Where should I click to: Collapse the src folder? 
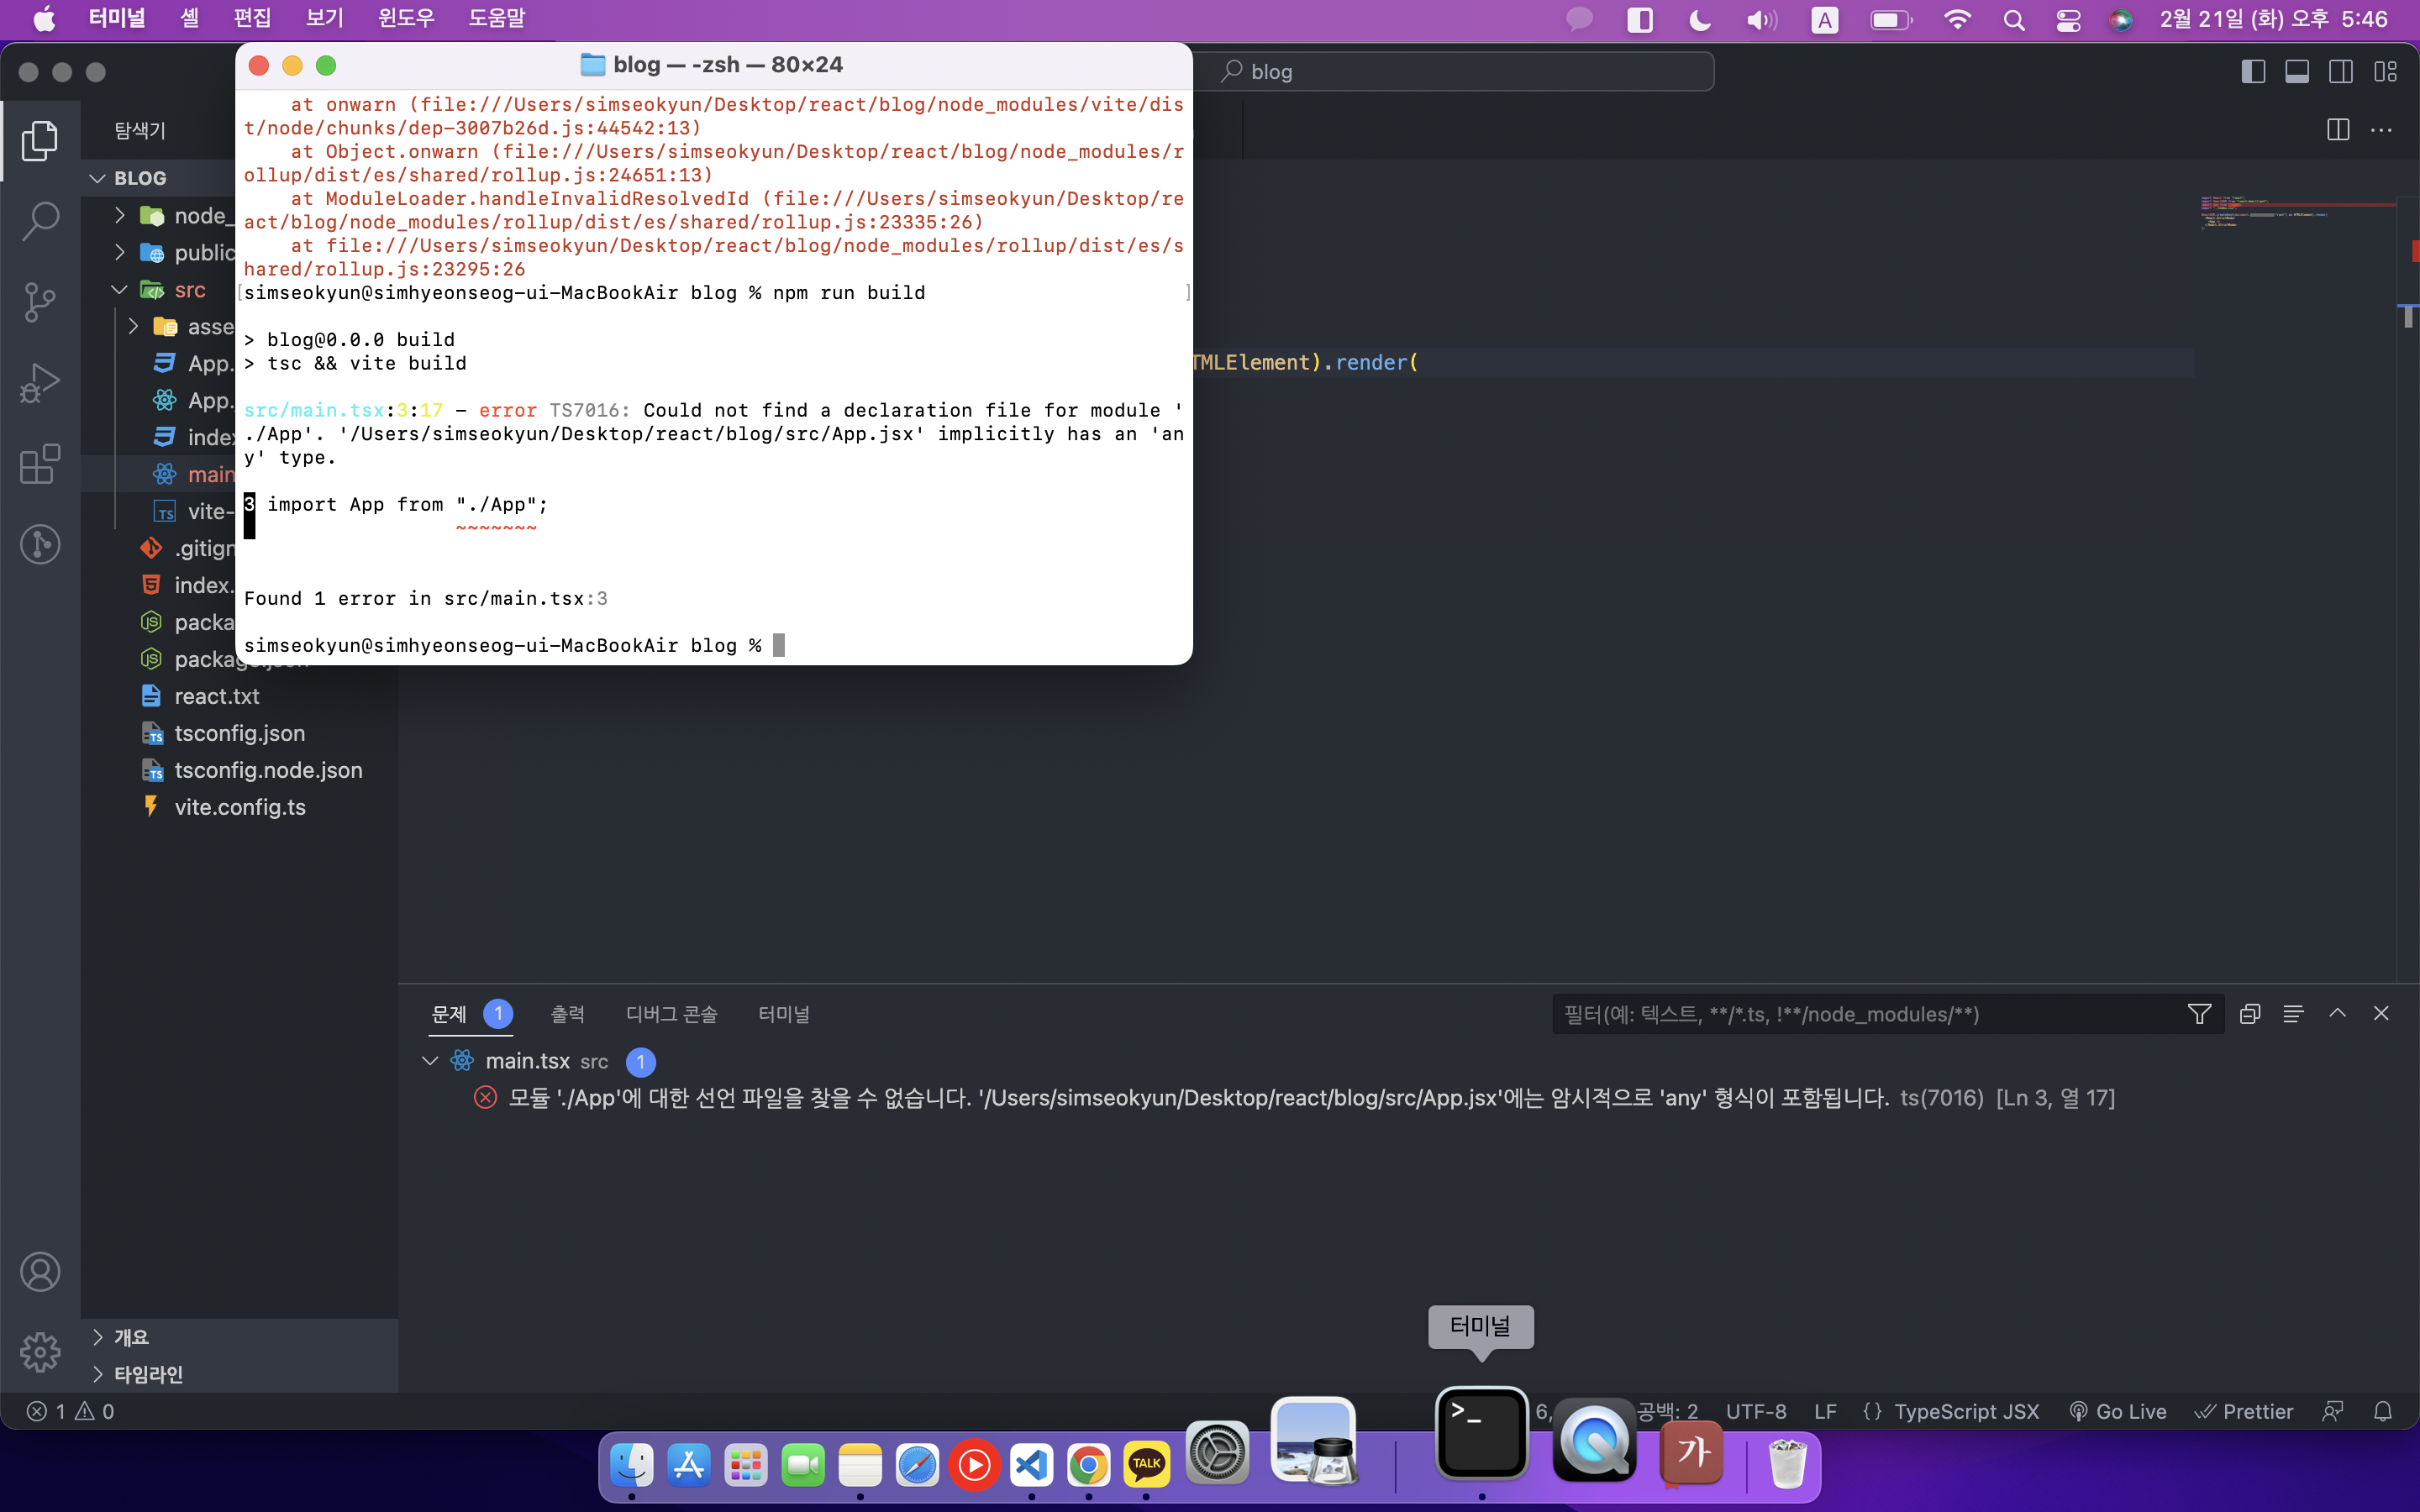[120, 289]
